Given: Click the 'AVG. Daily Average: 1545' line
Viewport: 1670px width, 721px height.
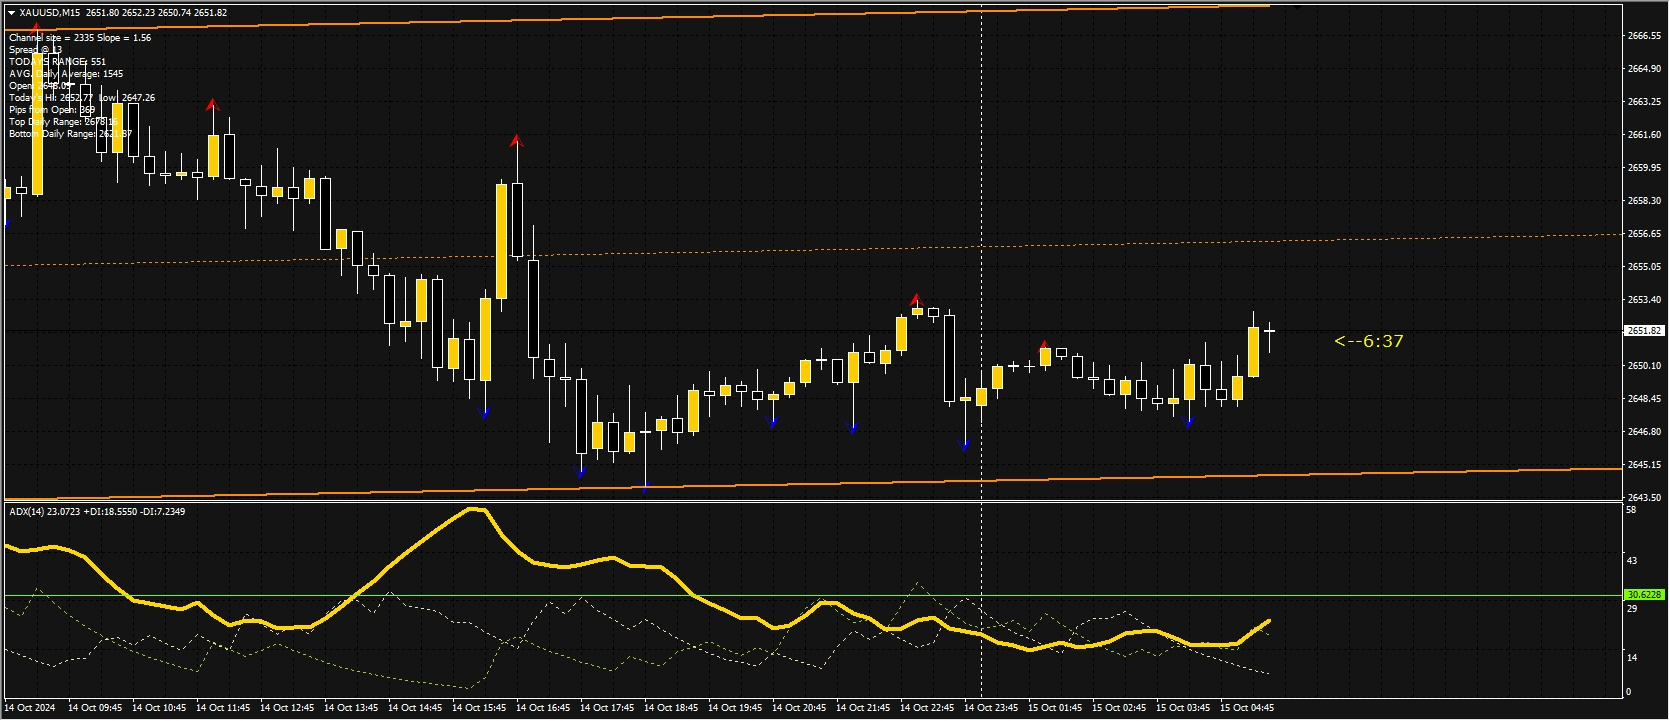Looking at the screenshot, I should click(66, 74).
